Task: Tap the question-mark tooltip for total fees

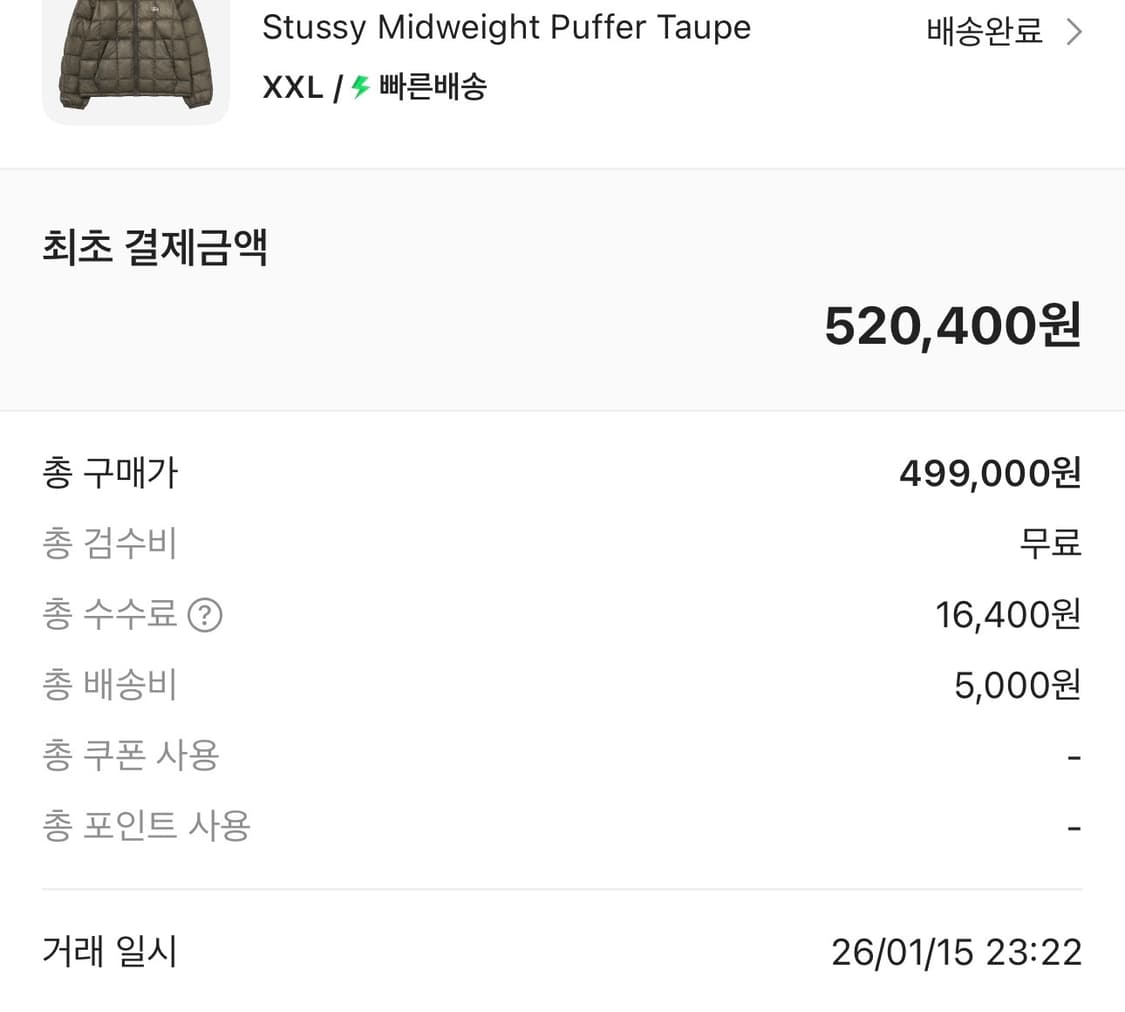Action: pyautogui.click(x=204, y=615)
